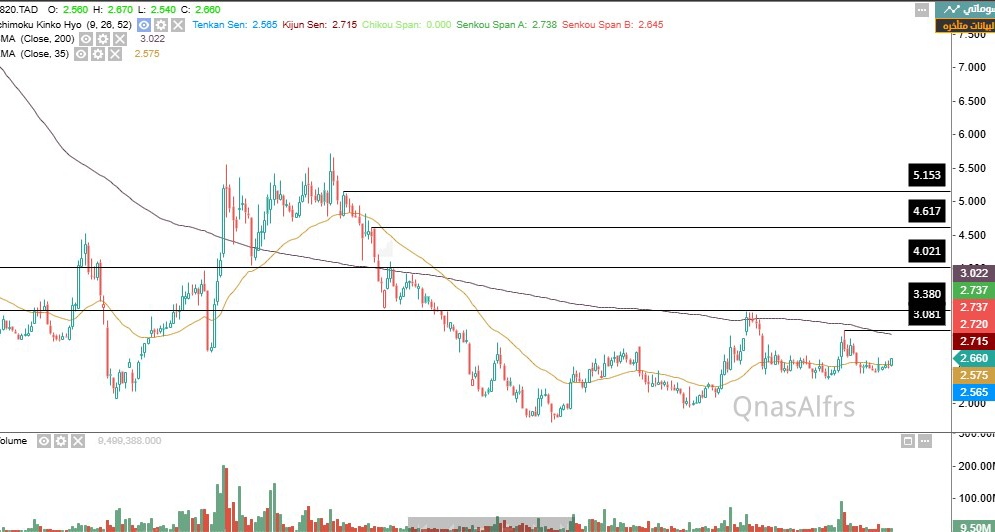
Task: Click the teal 2.660 current price tag
Action: (x=974, y=359)
